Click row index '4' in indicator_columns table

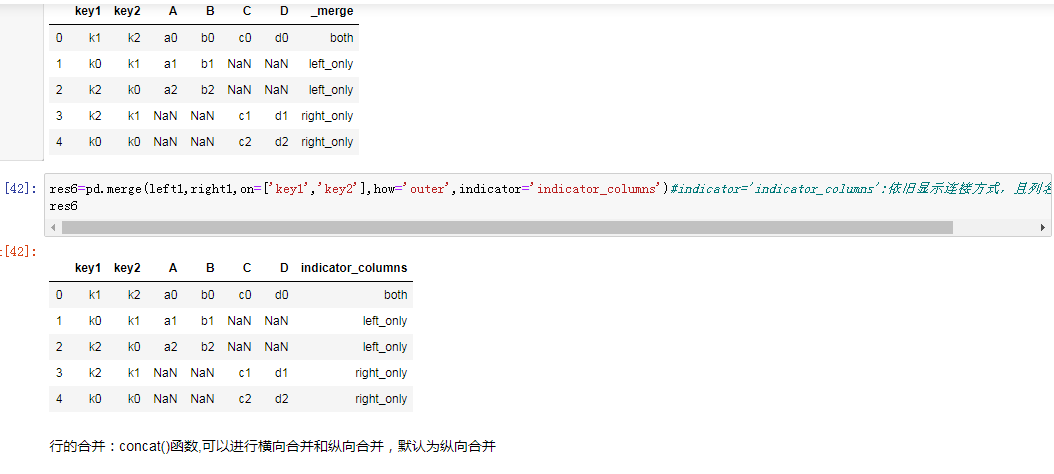[59, 399]
